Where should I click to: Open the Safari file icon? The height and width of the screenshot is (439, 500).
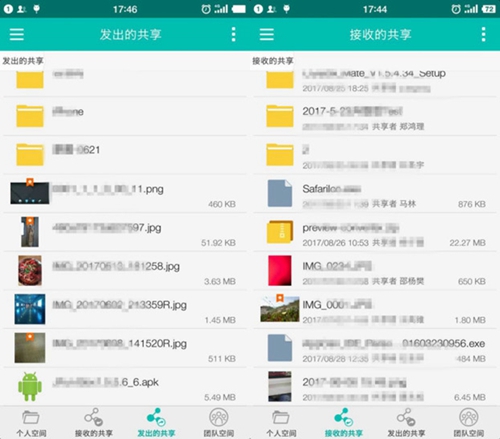point(280,193)
